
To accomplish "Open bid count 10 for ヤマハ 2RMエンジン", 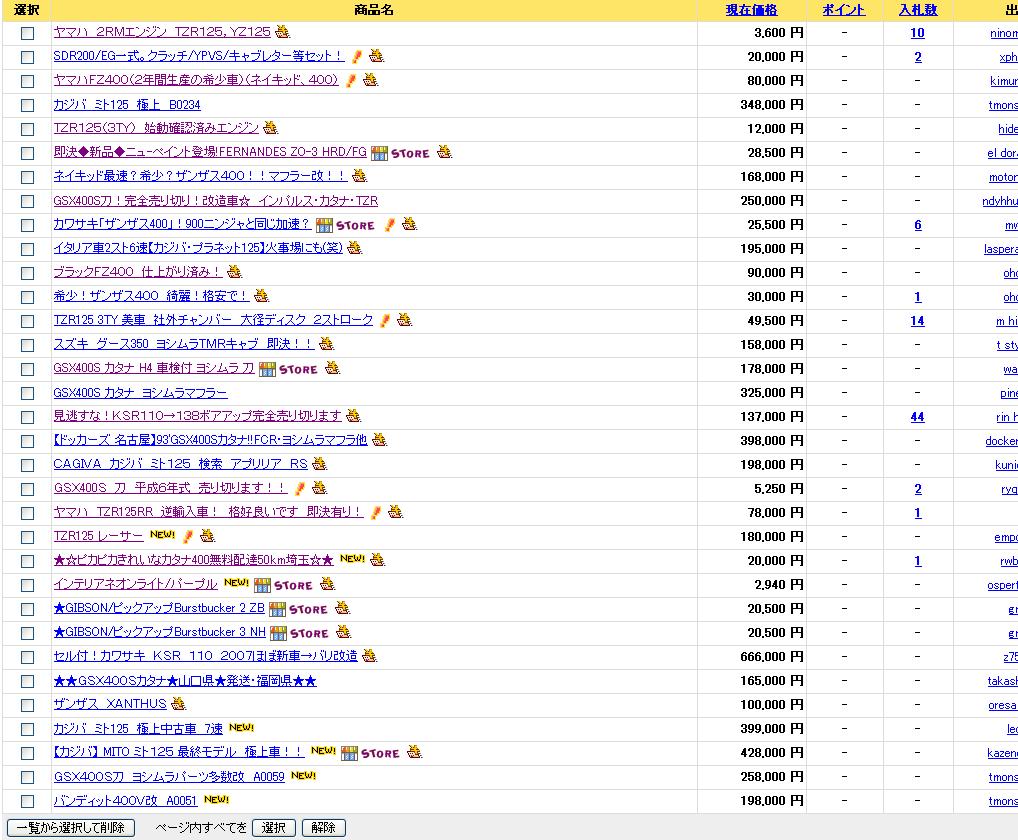I will coord(917,33).
